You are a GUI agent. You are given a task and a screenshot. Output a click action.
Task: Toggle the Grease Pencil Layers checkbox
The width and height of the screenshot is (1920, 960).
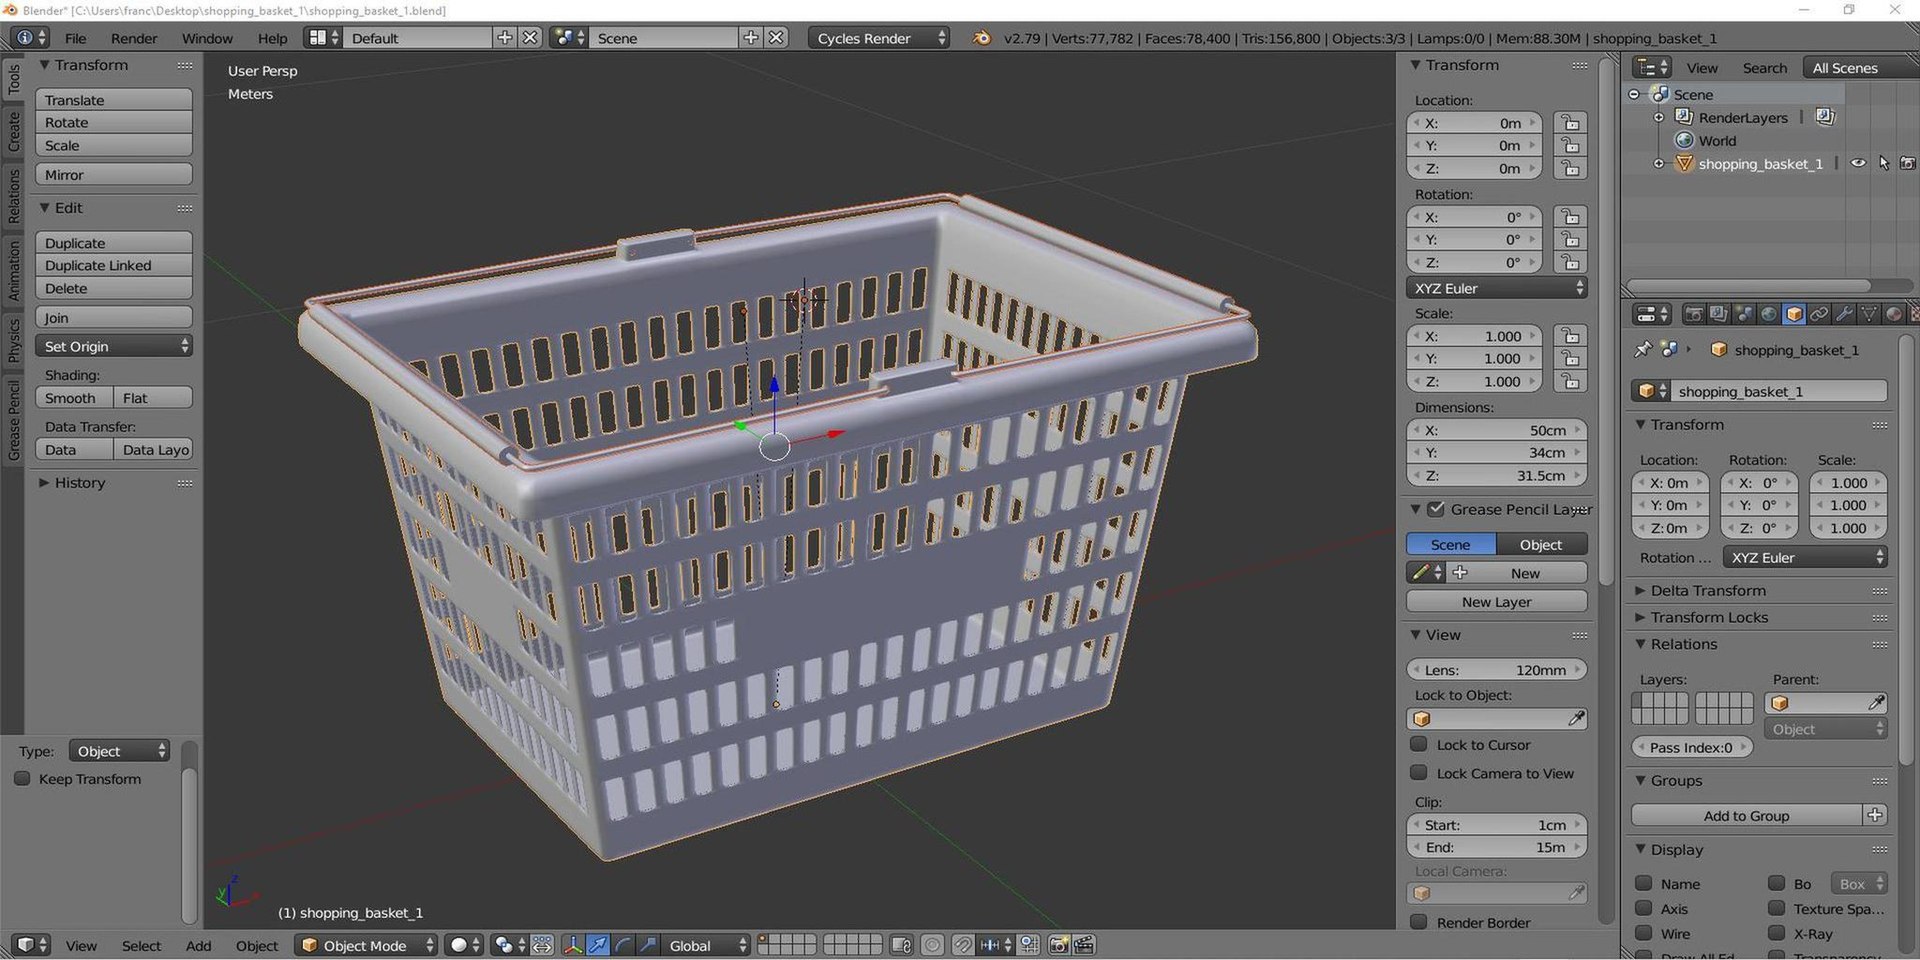[1436, 509]
